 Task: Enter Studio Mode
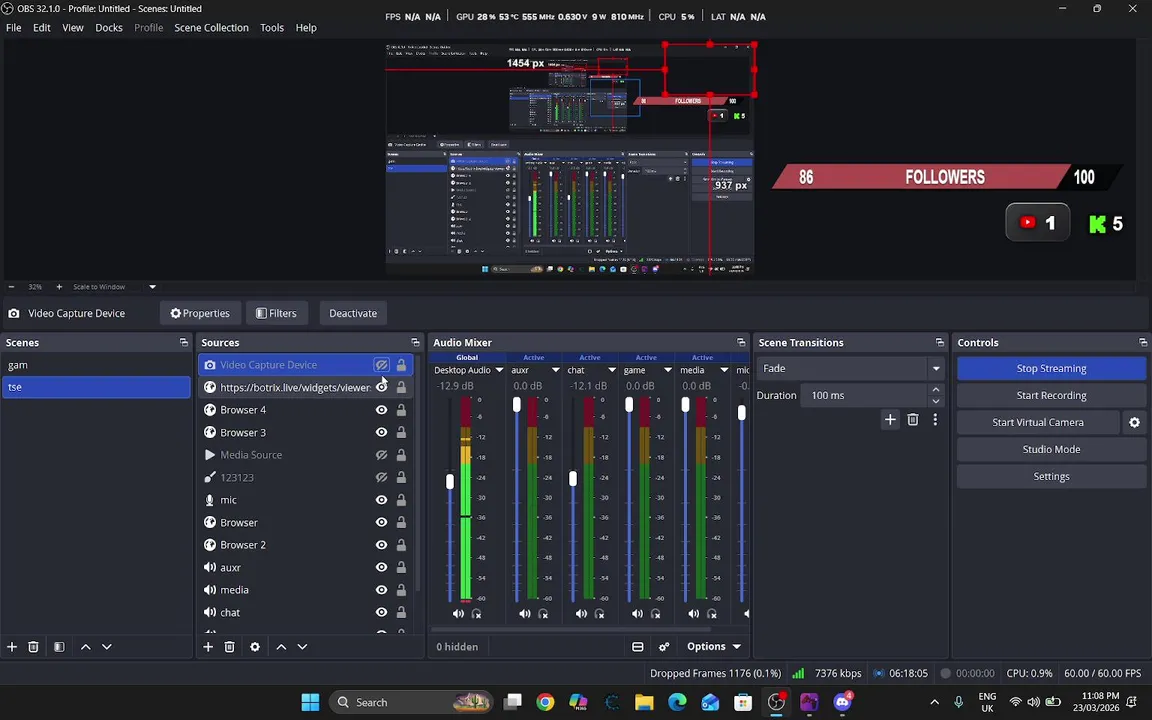click(1051, 450)
